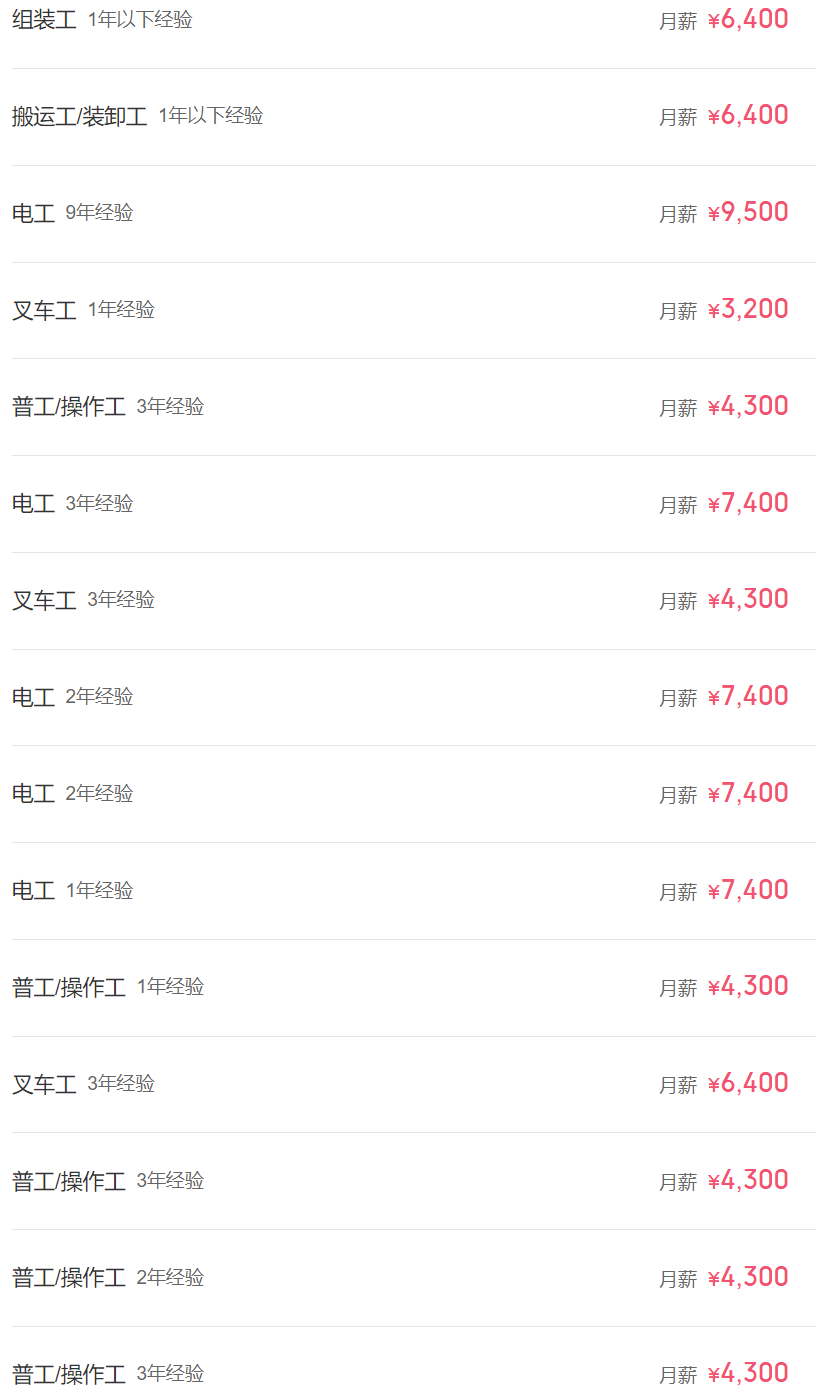This screenshot has height=1395, width=816.
Task: Open the 电工 title with 3年经验
Action: coord(33,503)
